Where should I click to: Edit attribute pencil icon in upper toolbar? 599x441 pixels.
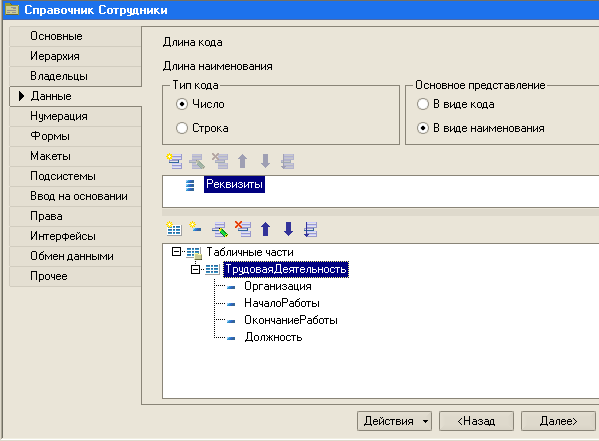pyautogui.click(x=197, y=161)
